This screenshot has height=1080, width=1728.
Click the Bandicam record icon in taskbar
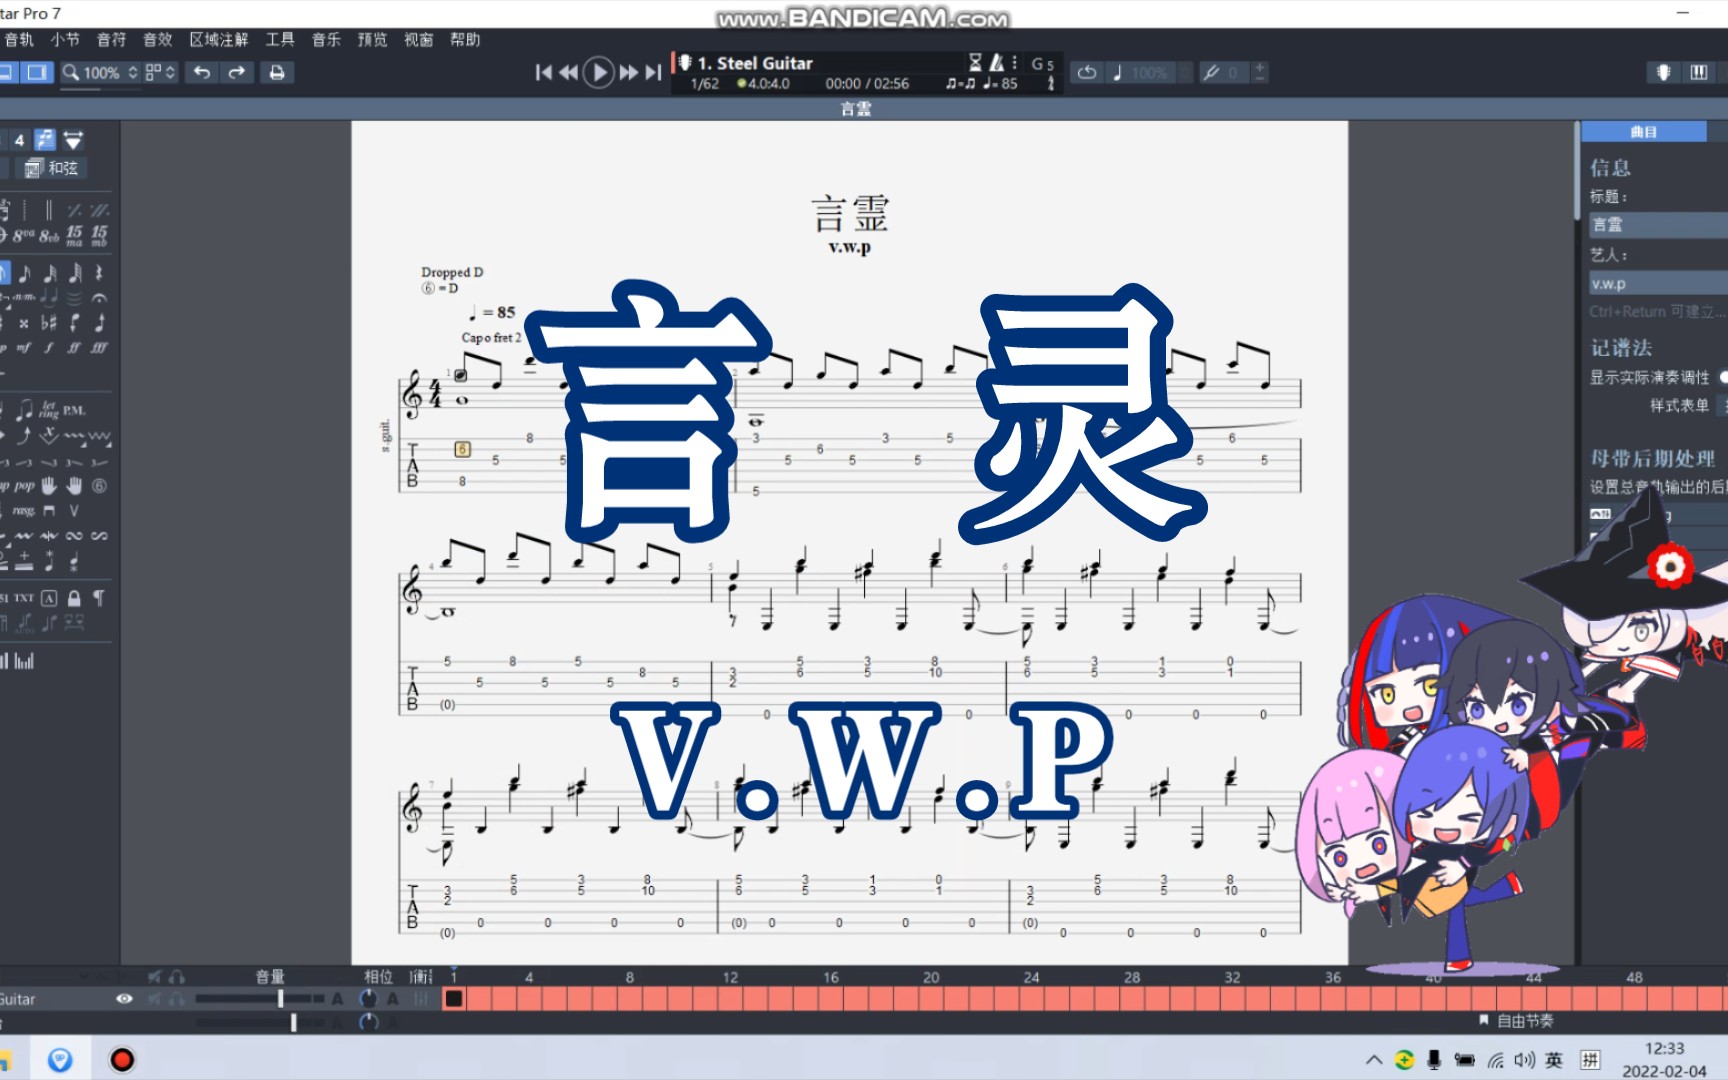coord(122,1059)
